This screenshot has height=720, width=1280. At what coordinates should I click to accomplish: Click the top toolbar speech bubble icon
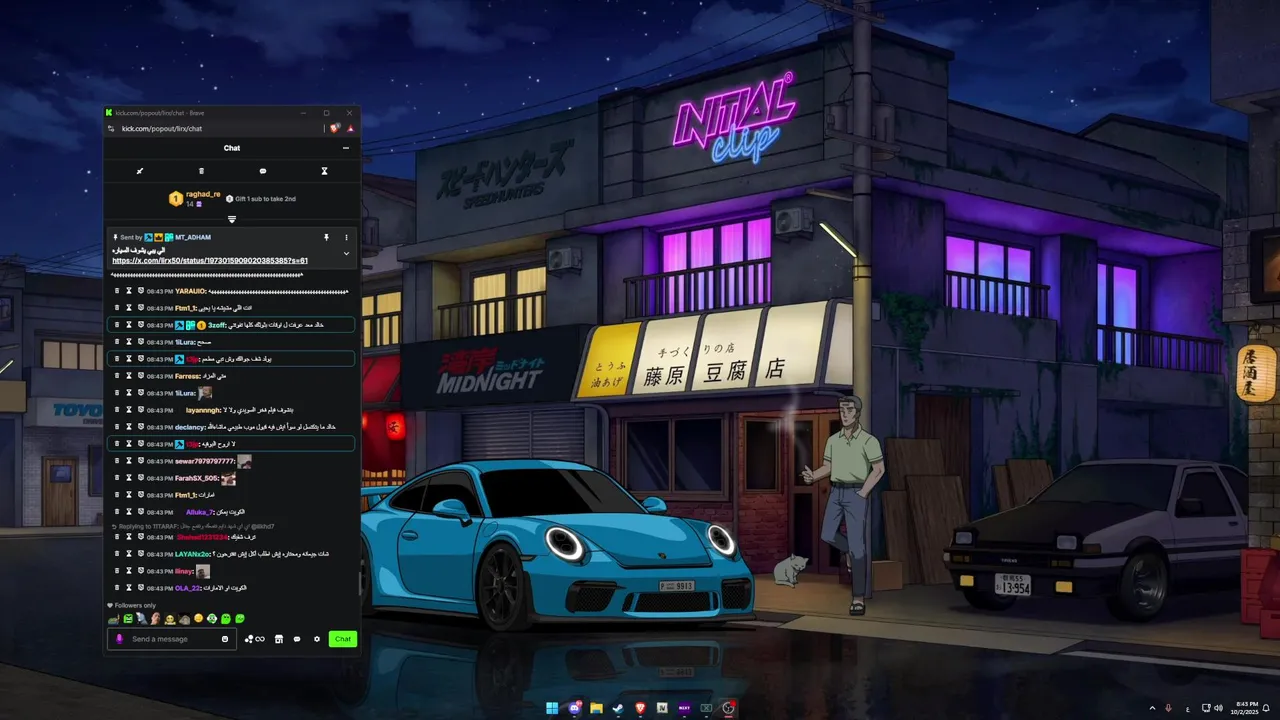263,171
